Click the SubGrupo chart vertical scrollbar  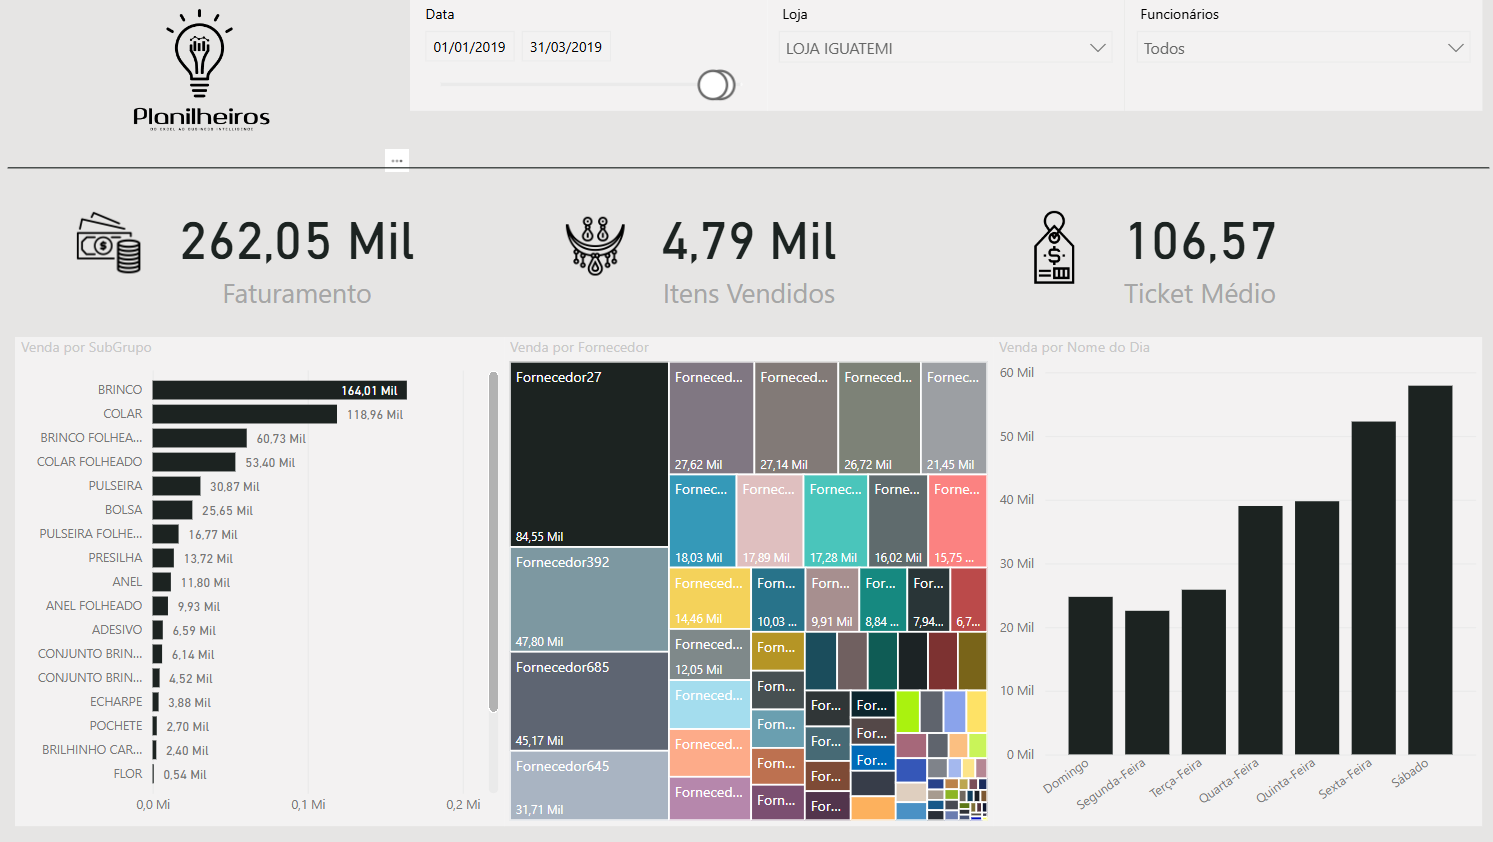493,540
